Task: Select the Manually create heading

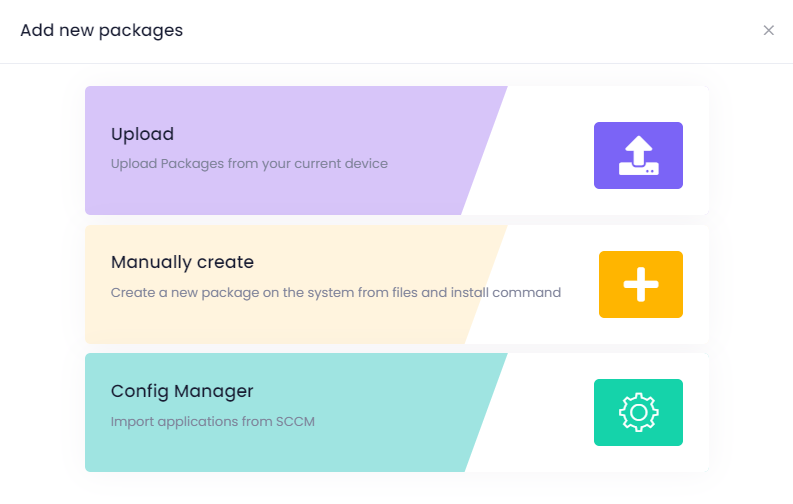Action: coord(182,262)
